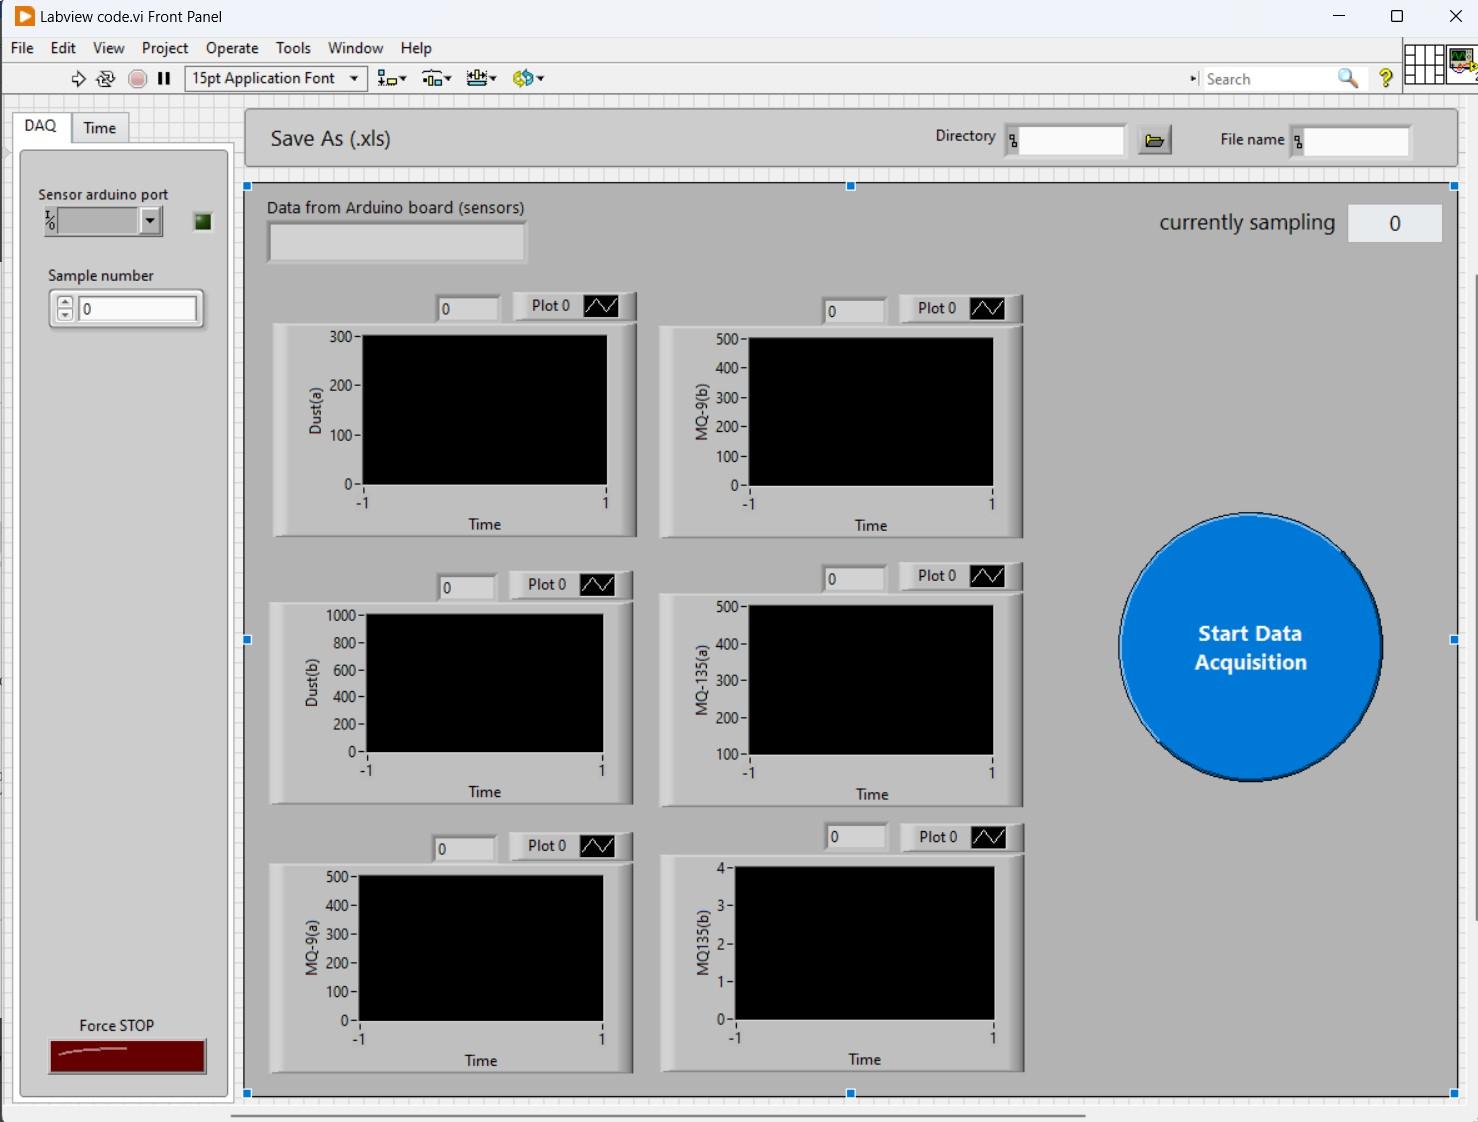1478x1122 pixels.
Task: Click the VI icon at top right
Action: 1462,62
